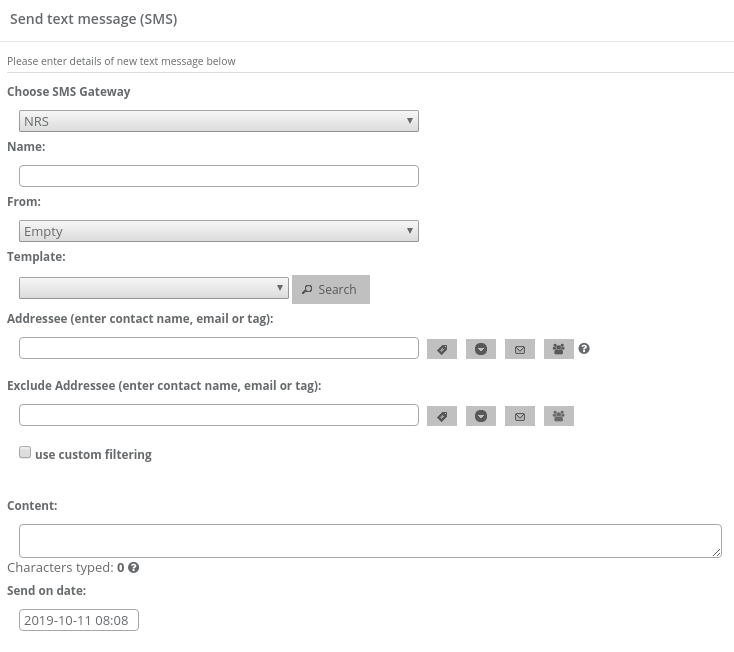Image resolution: width=734 pixels, height=652 pixels.
Task: Click the tag icon for Exclude Addressee
Action: [x=442, y=416]
